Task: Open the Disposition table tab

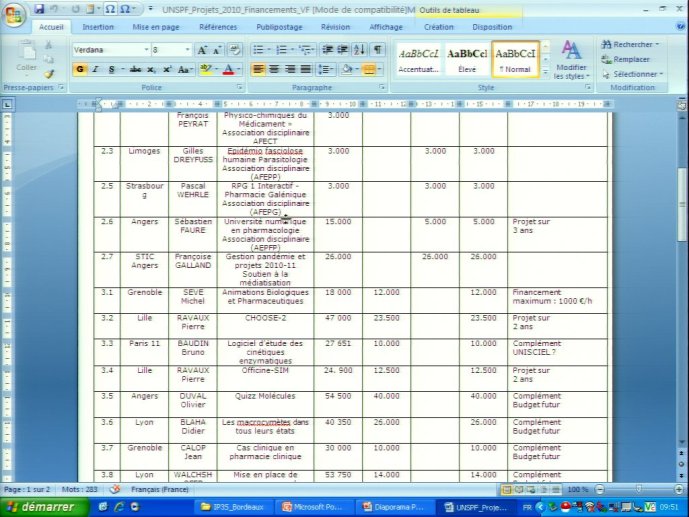Action: pos(492,27)
